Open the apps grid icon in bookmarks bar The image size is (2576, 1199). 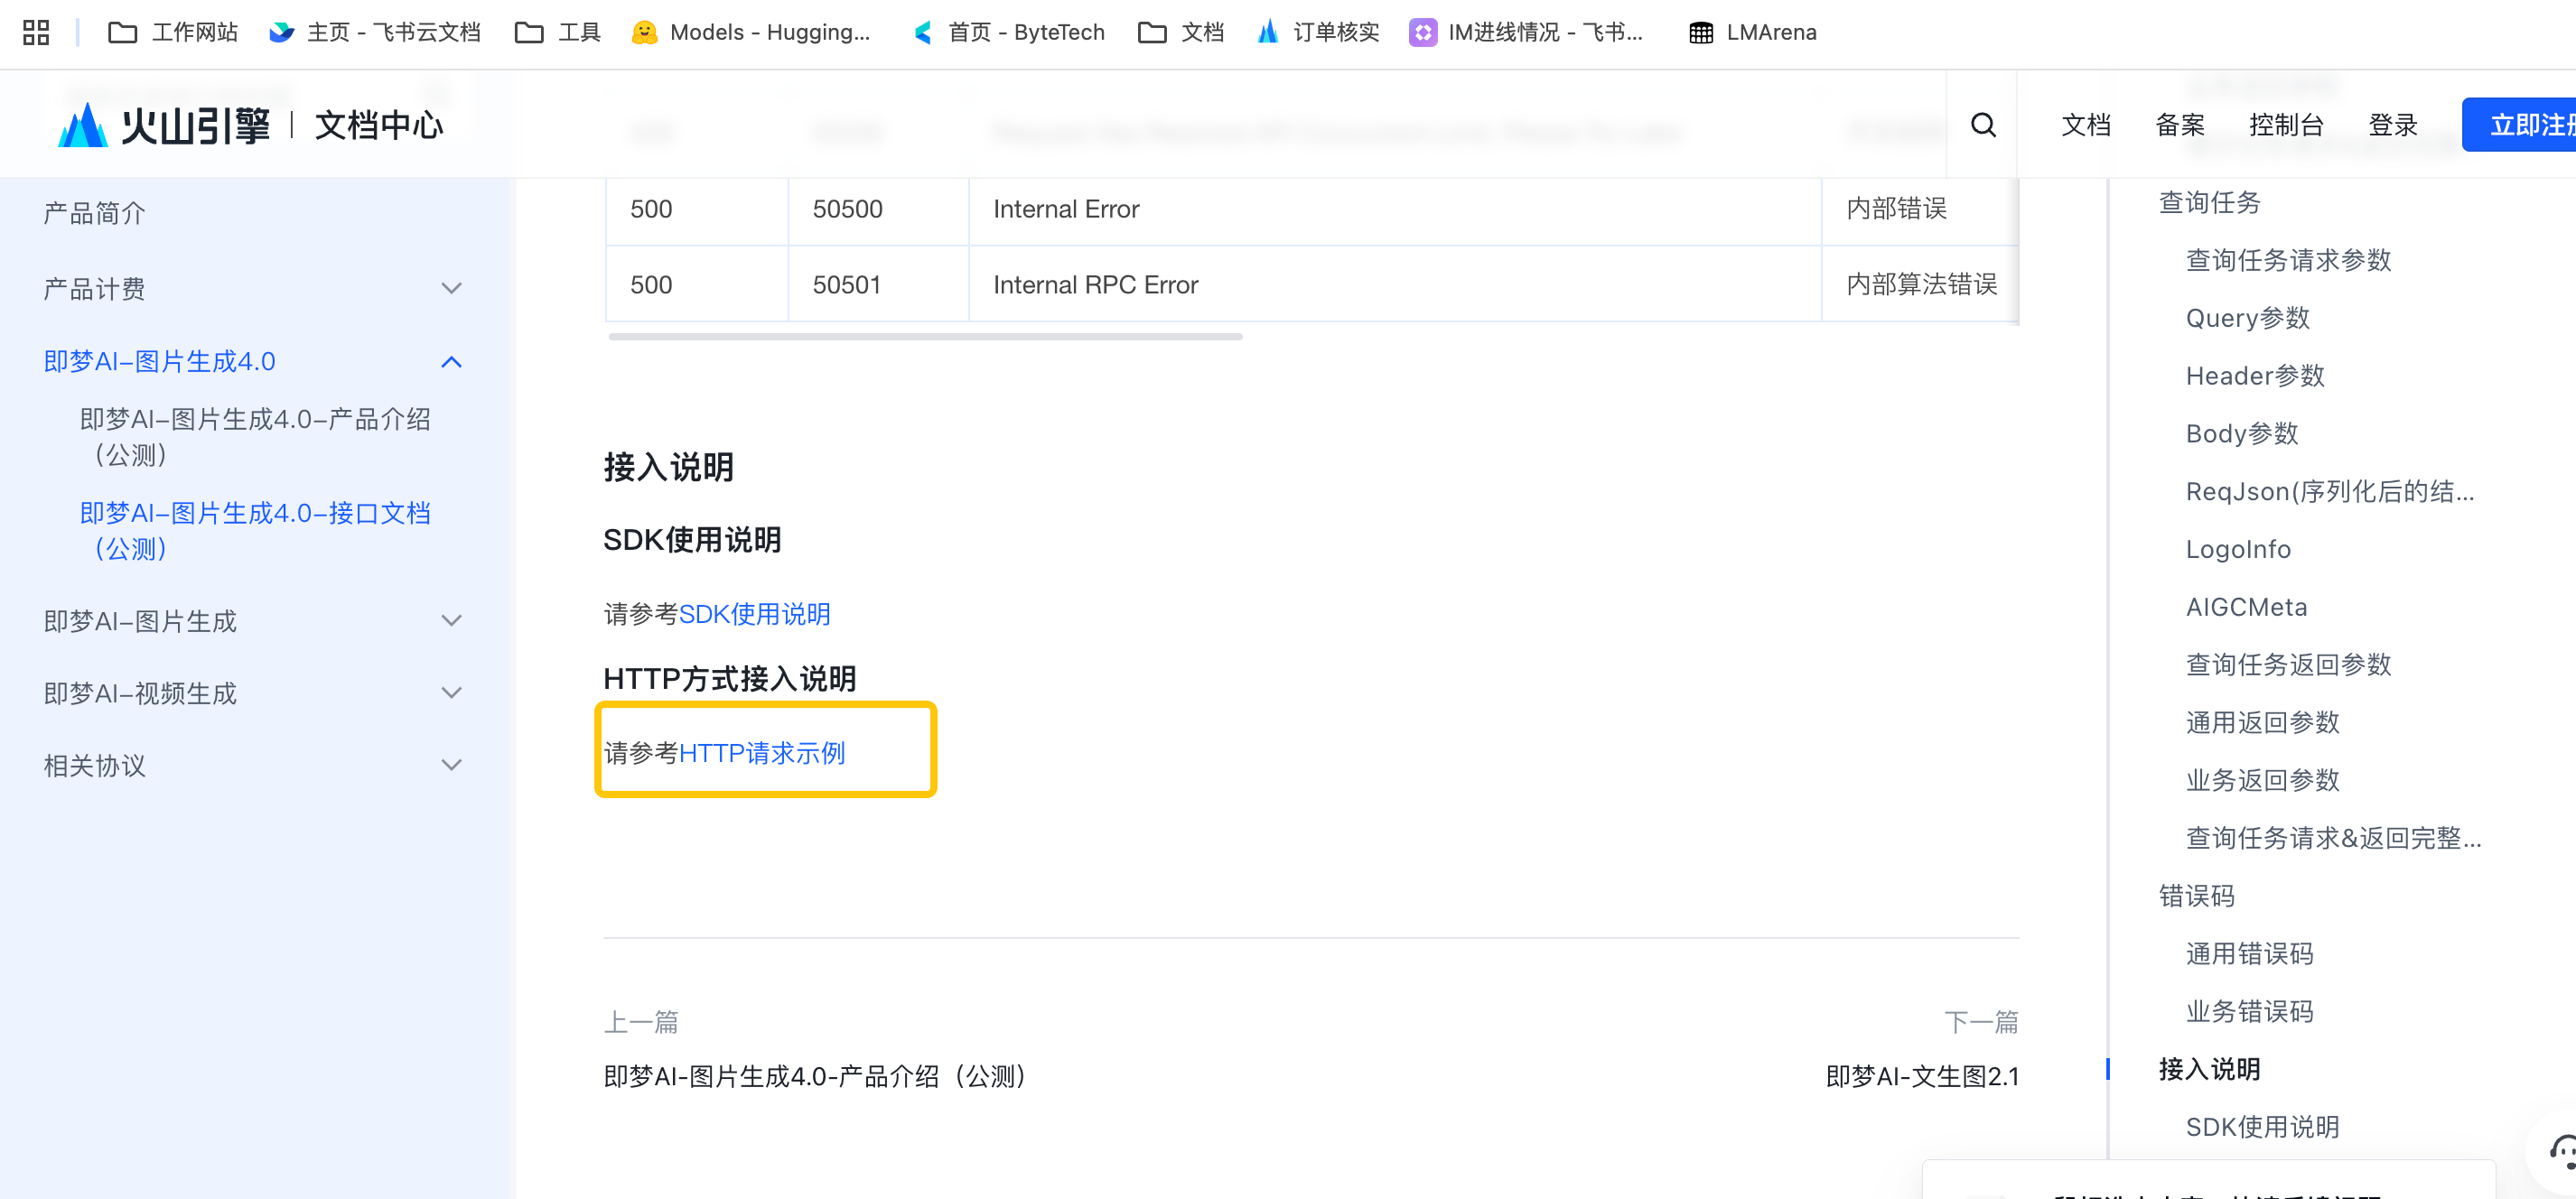pos(36,32)
